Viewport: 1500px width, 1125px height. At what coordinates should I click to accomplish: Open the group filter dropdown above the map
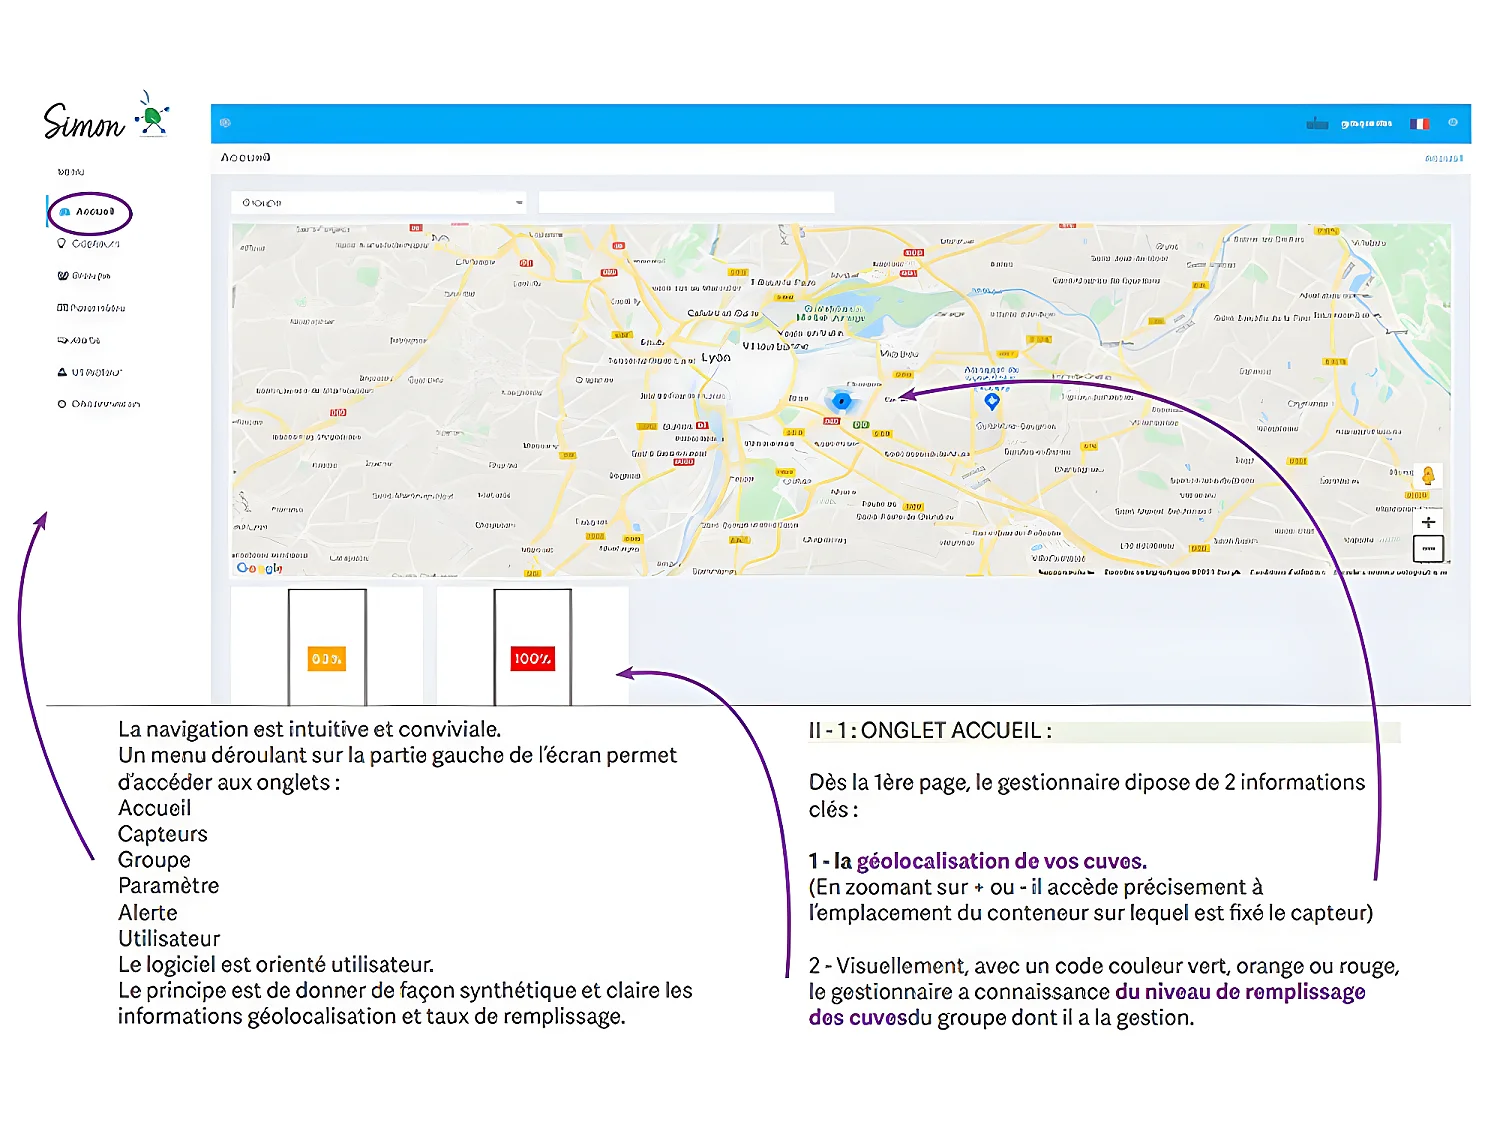(382, 202)
